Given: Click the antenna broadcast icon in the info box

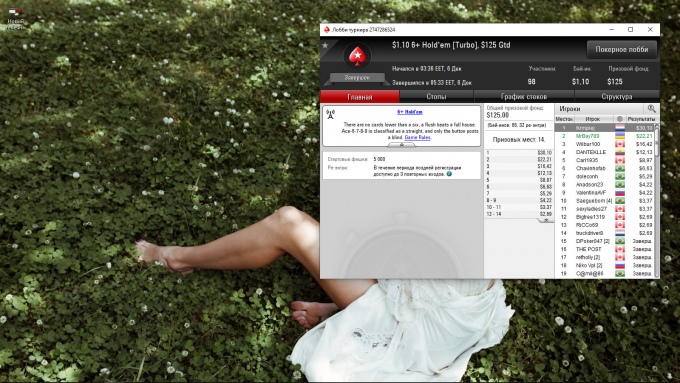Looking at the screenshot, I should 330,115.
